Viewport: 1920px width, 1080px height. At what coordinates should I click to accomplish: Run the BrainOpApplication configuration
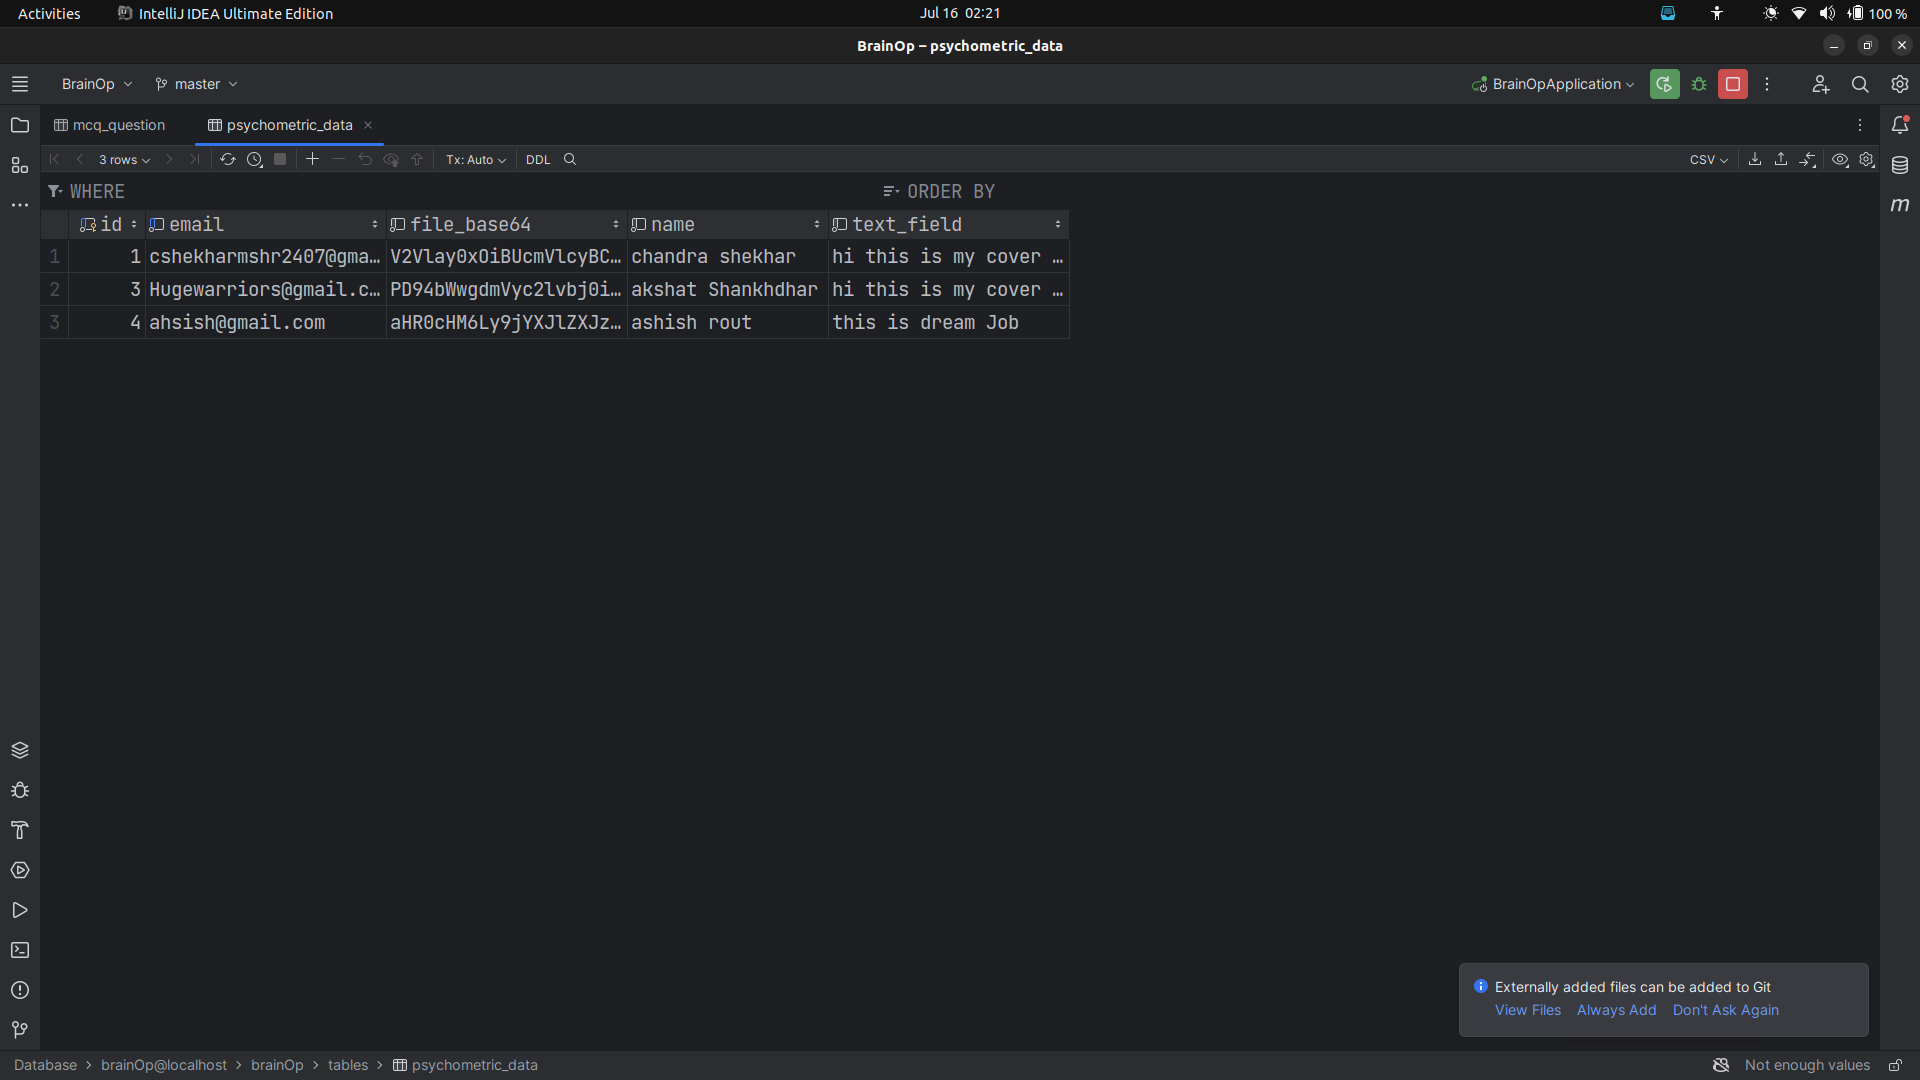tap(1664, 84)
